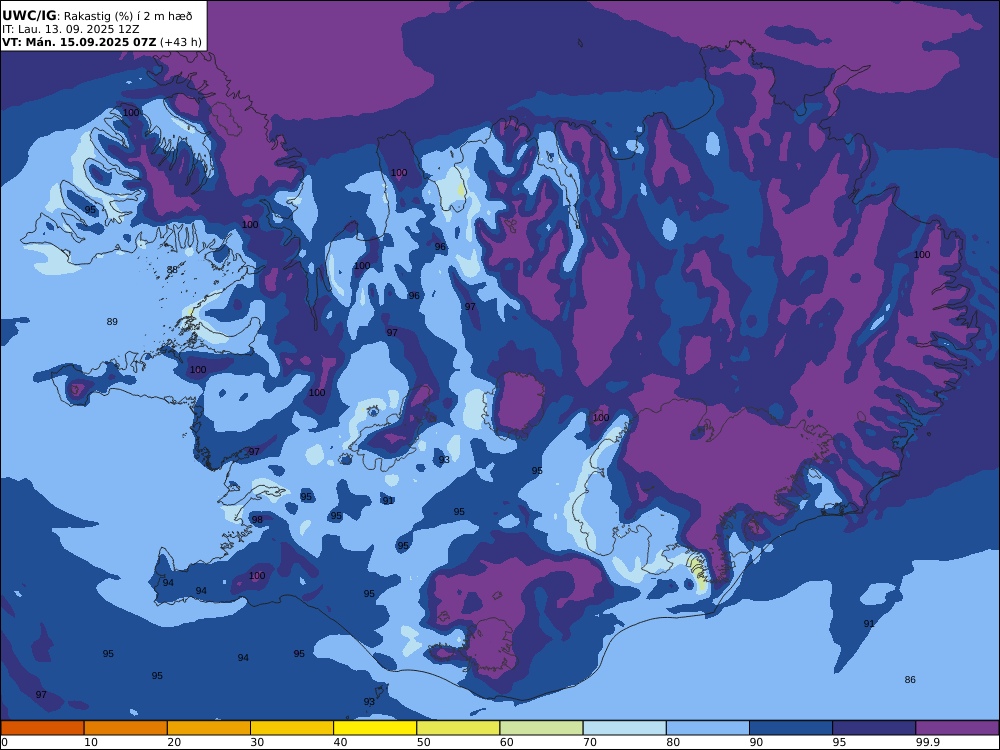Screen dimensions: 1000x750
Task: Click the dark orange 0–10 legend swatch
Action: pyautogui.click(x=43, y=728)
